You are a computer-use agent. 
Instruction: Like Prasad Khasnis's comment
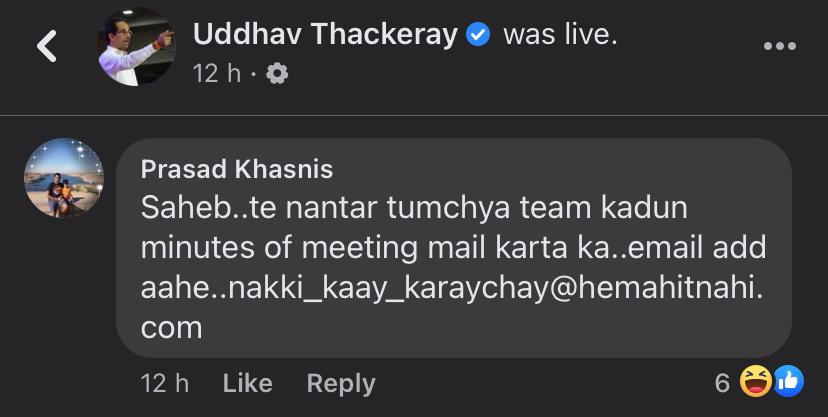tap(247, 383)
